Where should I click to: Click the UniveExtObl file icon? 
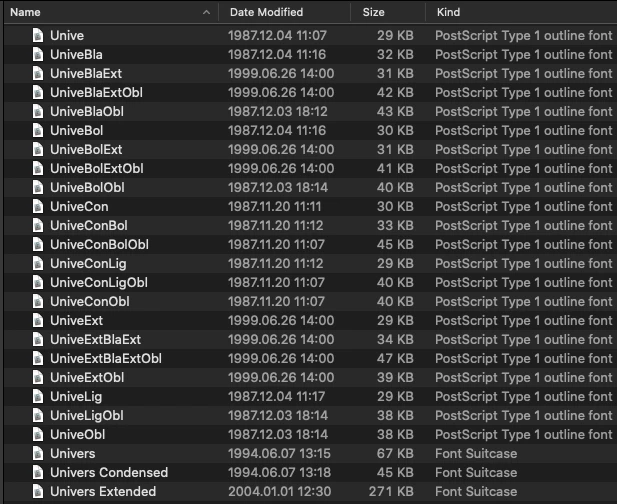tap(38, 377)
